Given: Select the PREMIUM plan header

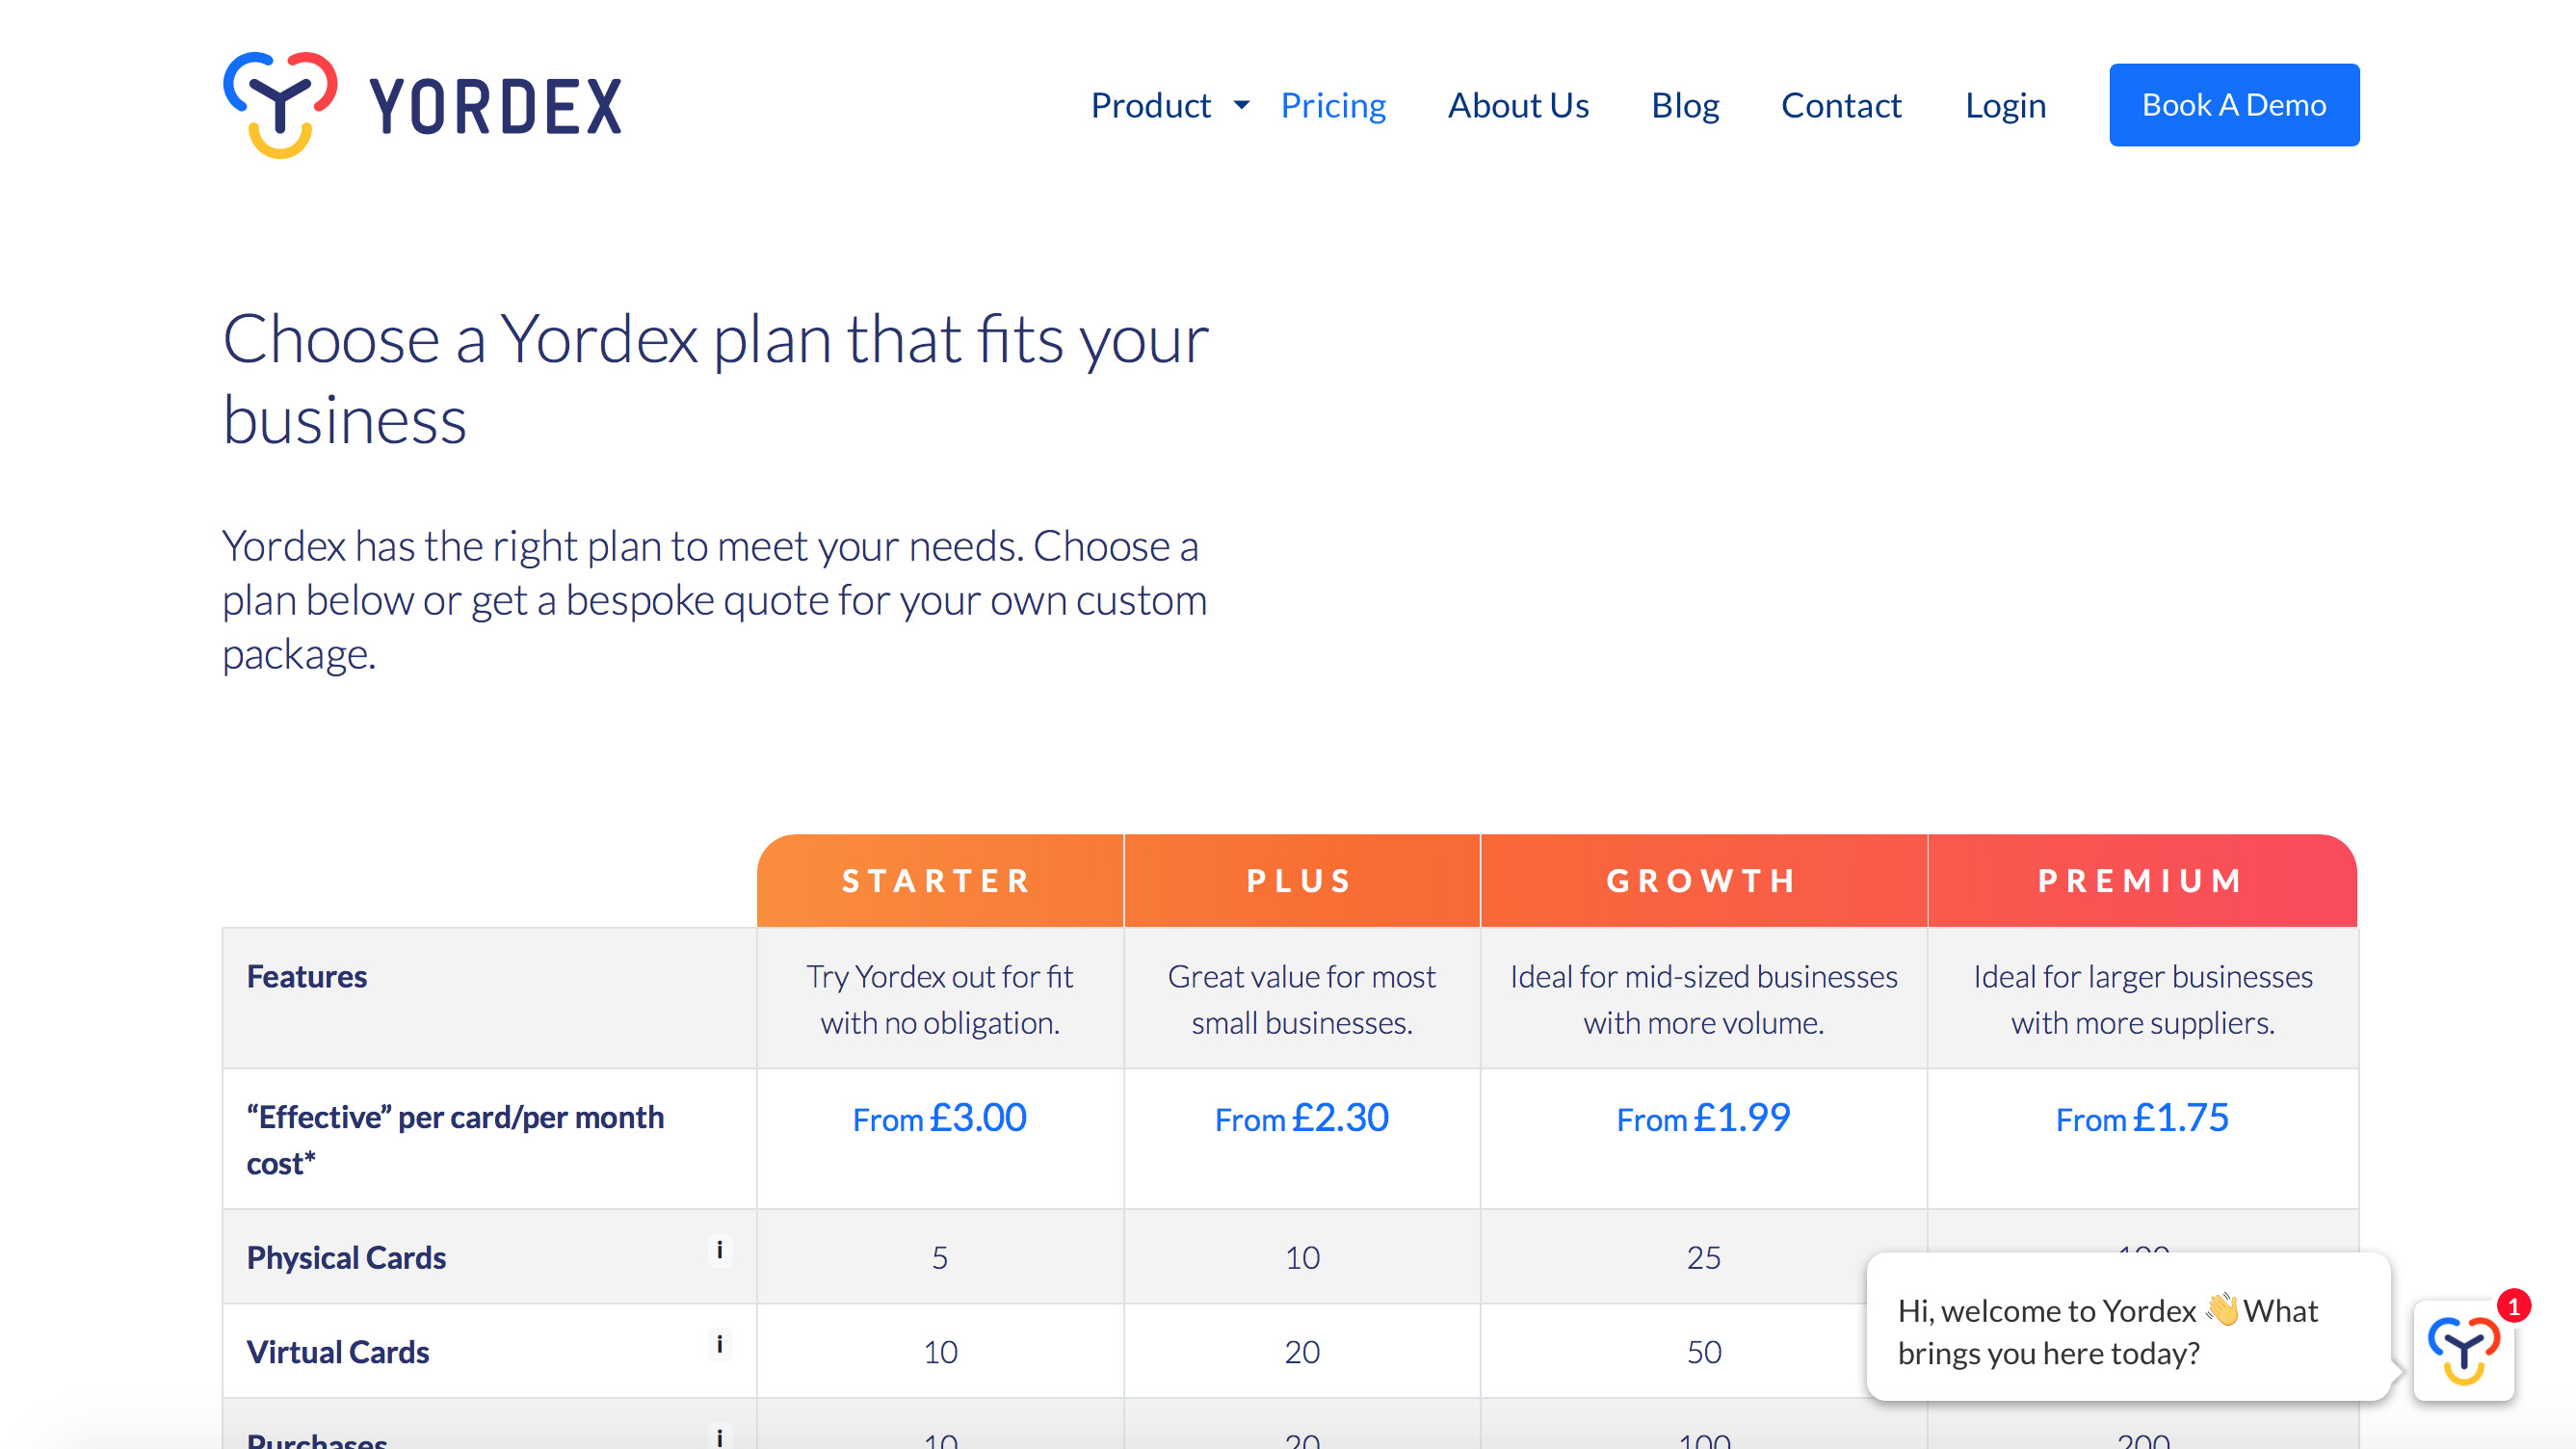Looking at the screenshot, I should pos(2142,880).
